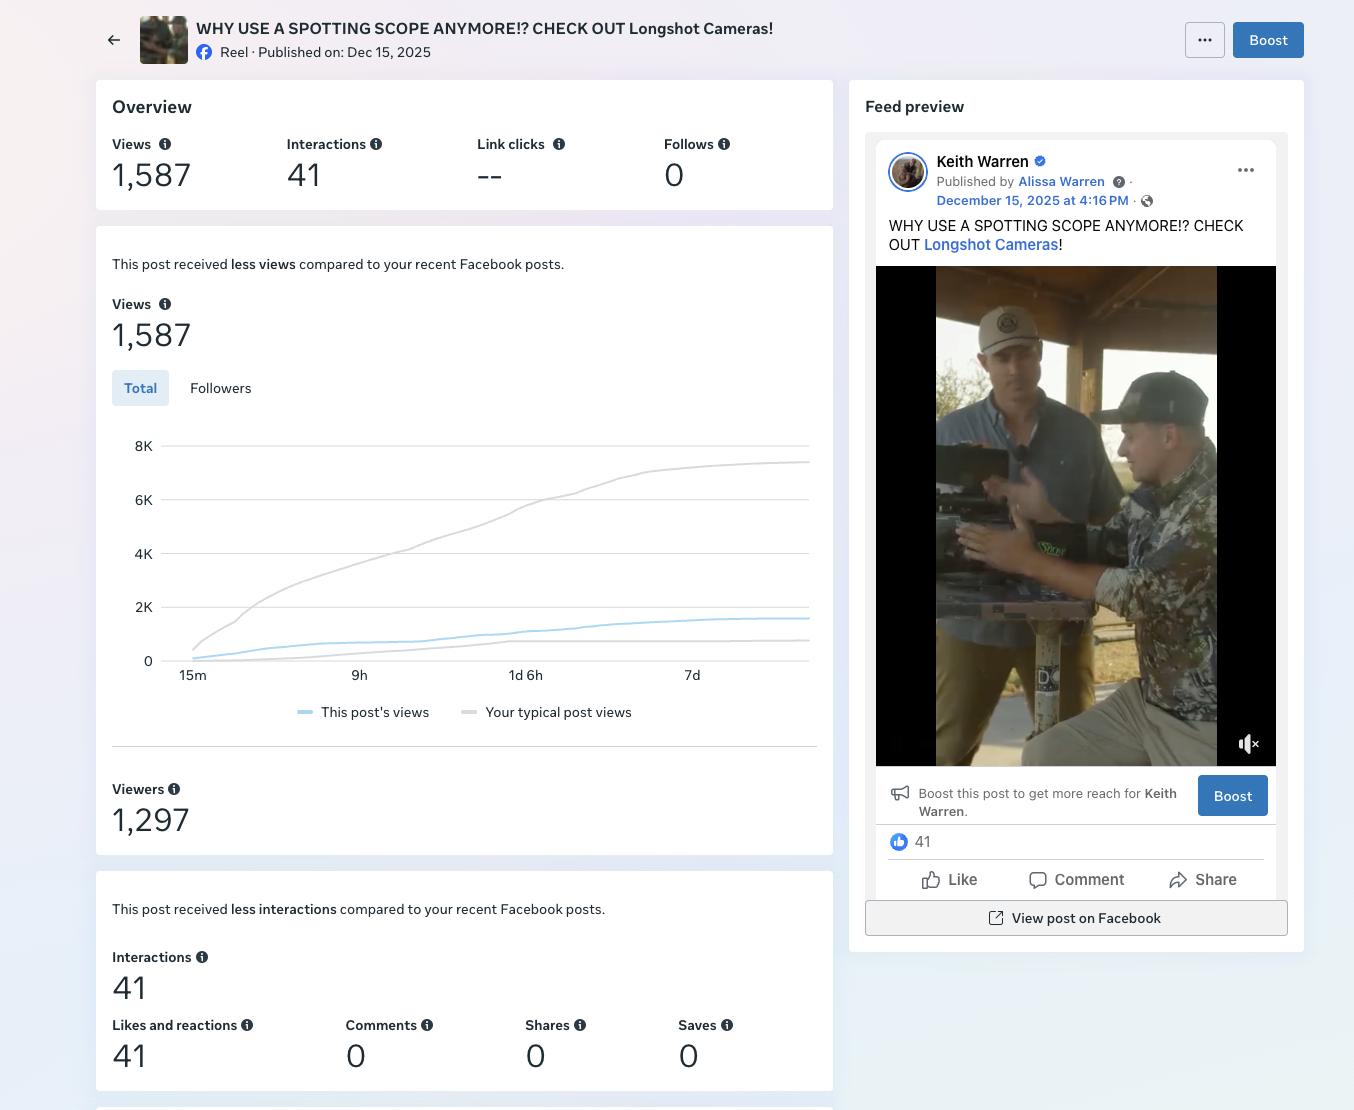Click the 'less views' comparison text
1354x1110 pixels.
263,265
